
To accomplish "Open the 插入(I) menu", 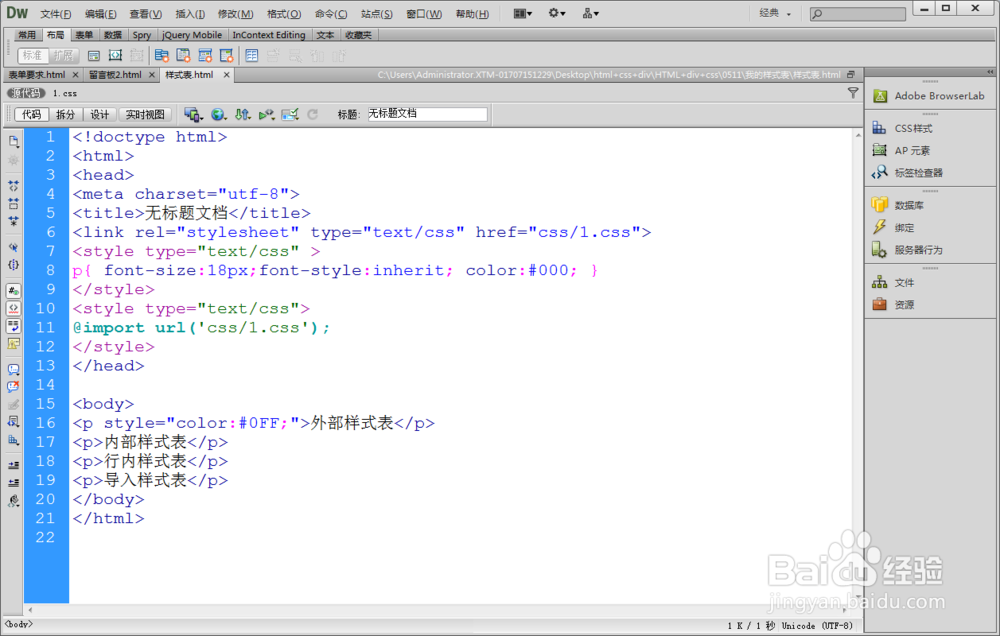I will tap(190, 14).
